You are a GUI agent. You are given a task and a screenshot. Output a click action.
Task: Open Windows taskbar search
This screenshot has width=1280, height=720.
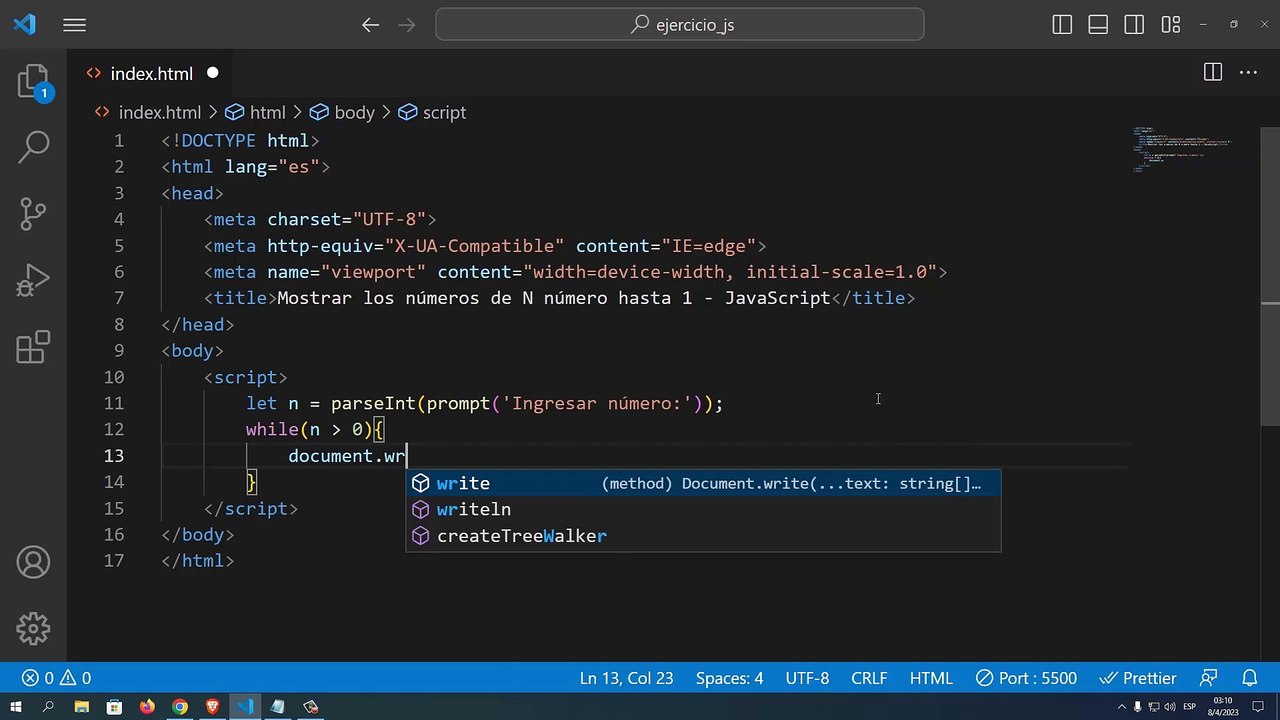pyautogui.click(x=48, y=707)
